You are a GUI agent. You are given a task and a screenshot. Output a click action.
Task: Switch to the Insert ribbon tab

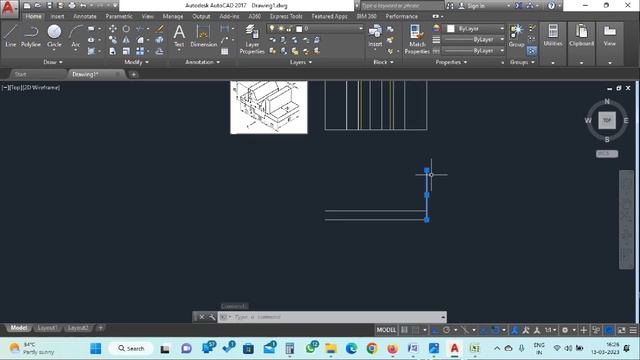[x=57, y=16]
